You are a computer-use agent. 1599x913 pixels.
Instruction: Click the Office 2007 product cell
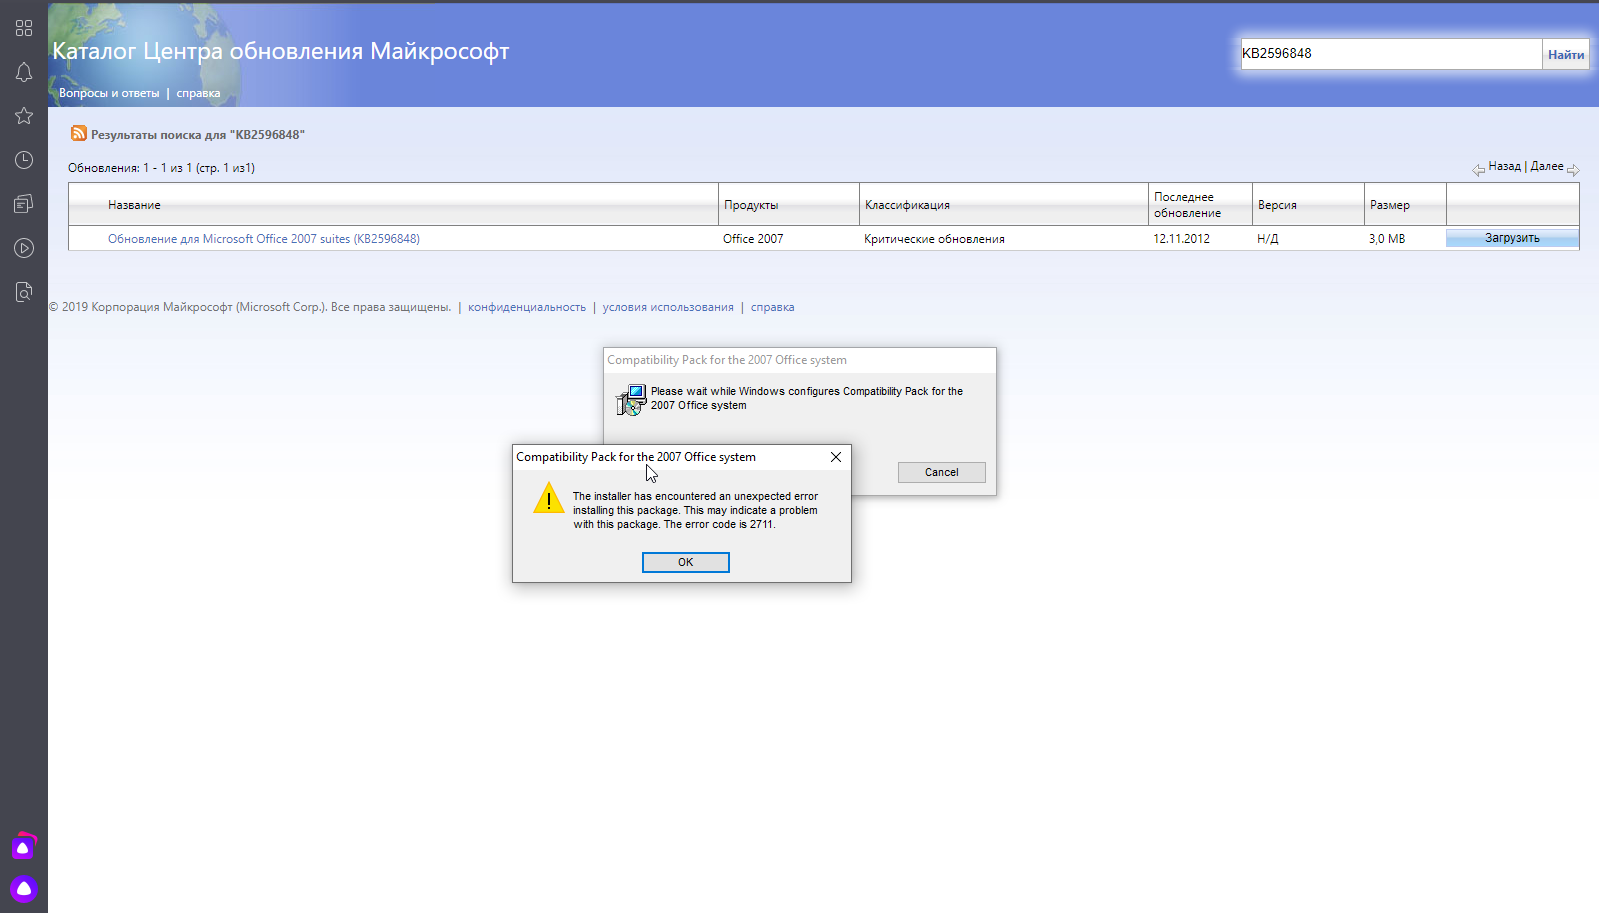753,239
